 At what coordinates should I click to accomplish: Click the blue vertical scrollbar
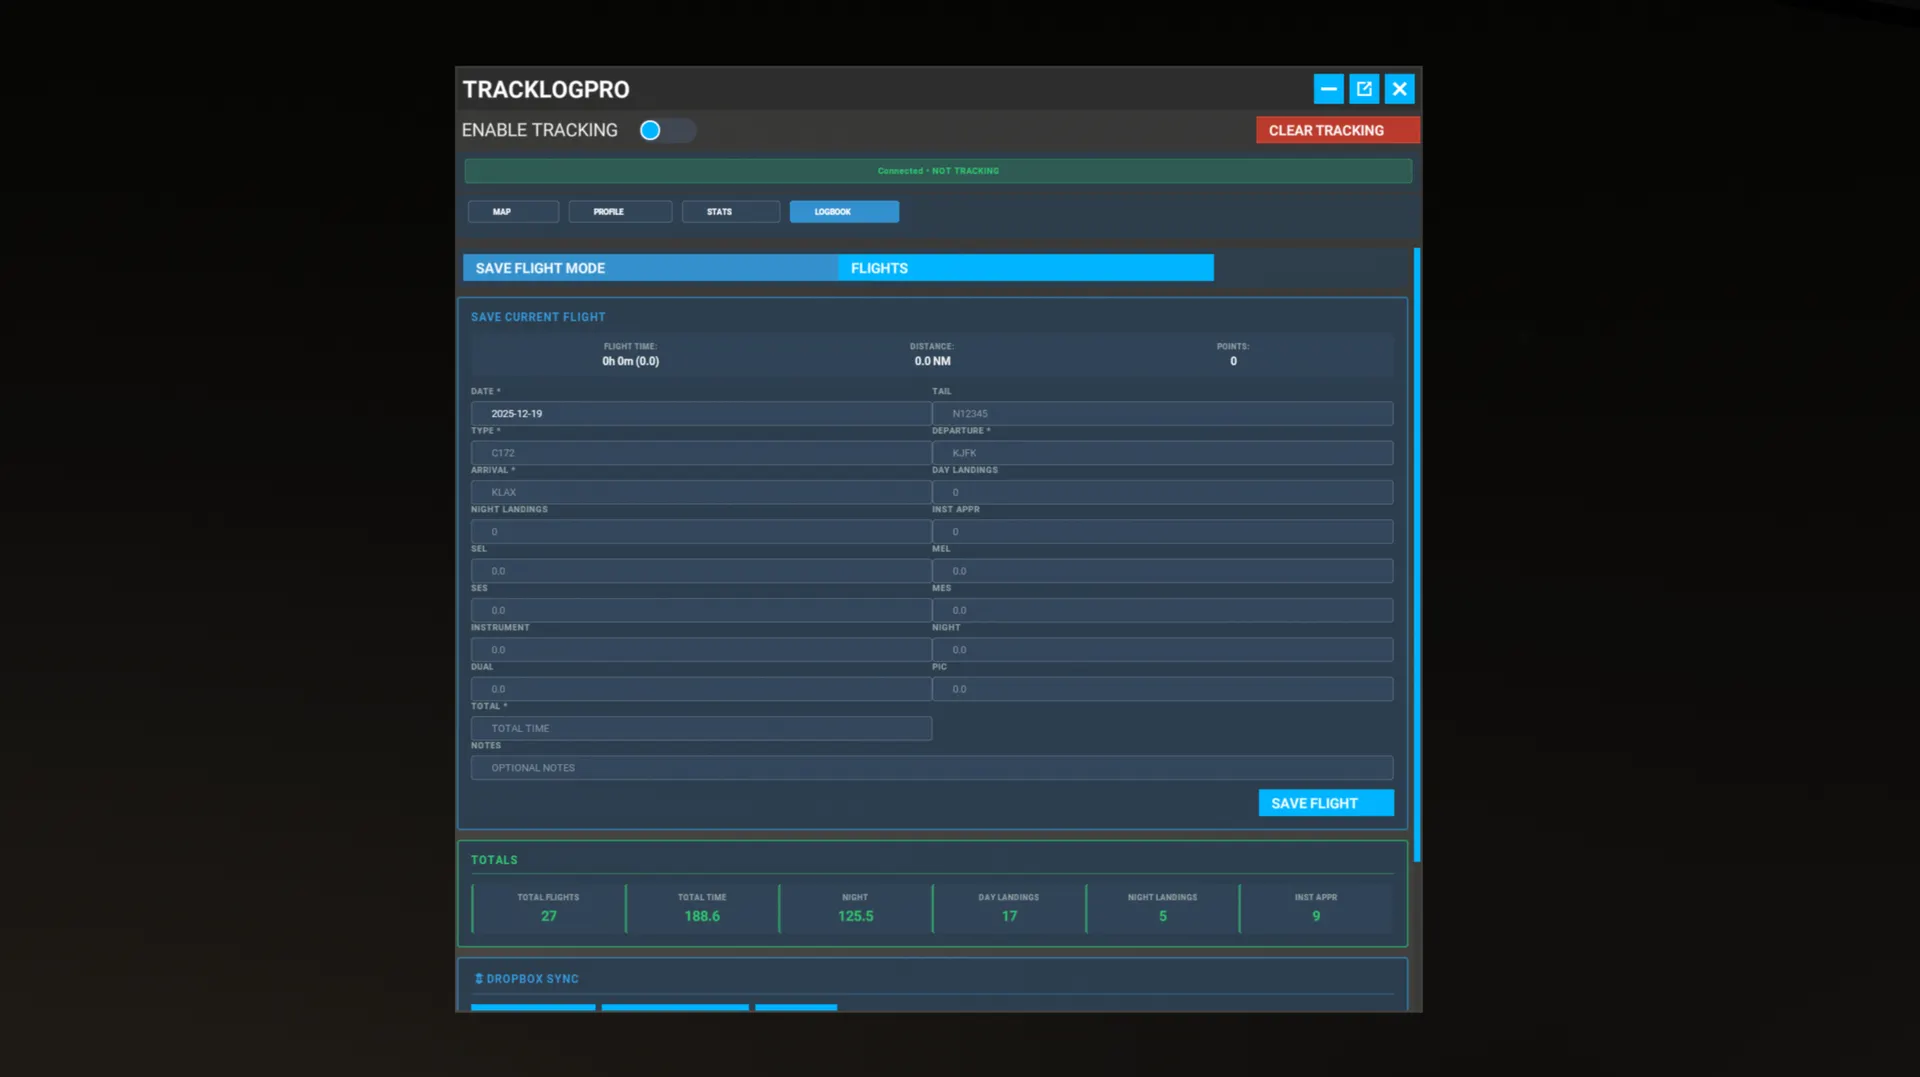1416,555
